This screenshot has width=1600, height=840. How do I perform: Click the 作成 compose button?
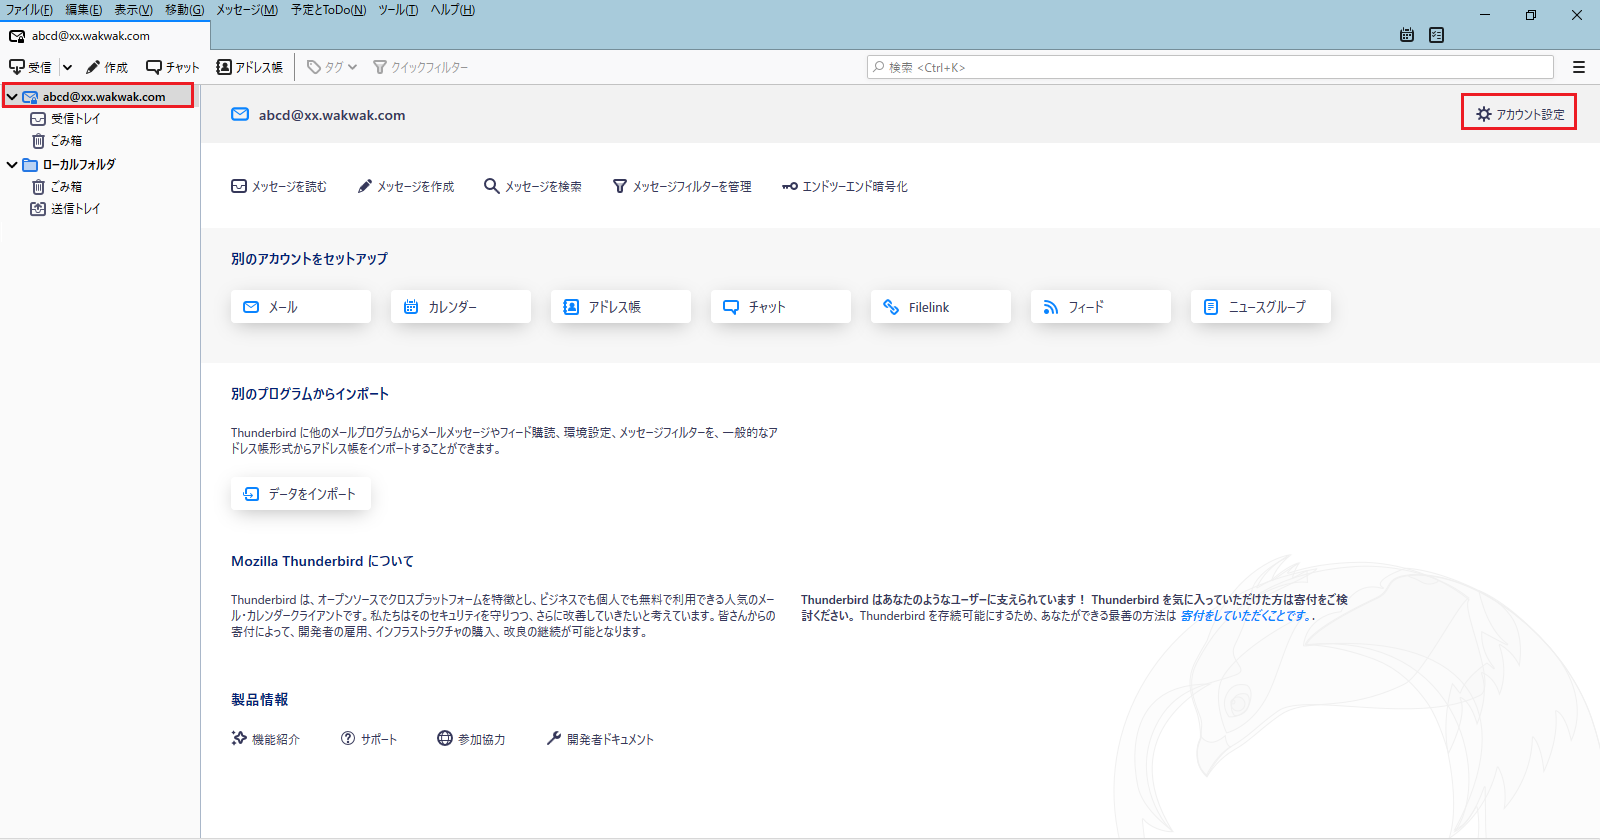coord(107,67)
